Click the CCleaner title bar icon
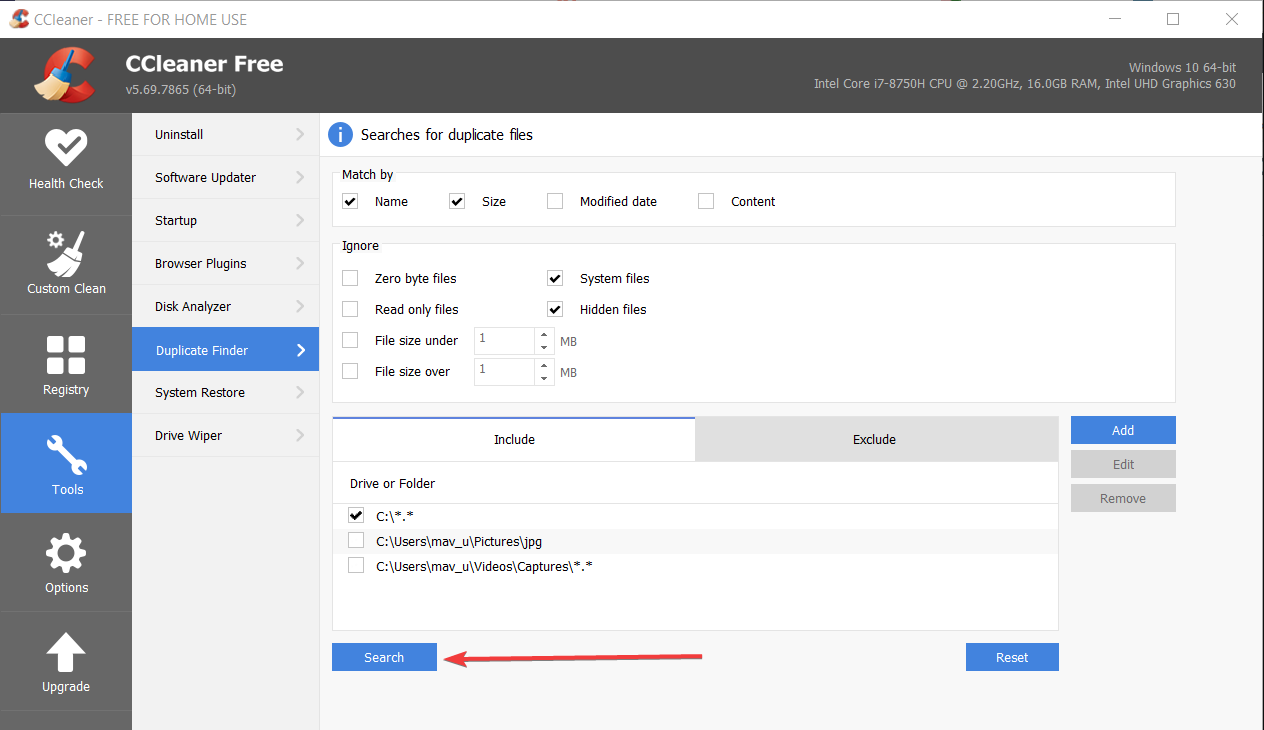The width and height of the screenshot is (1264, 730). coord(19,19)
